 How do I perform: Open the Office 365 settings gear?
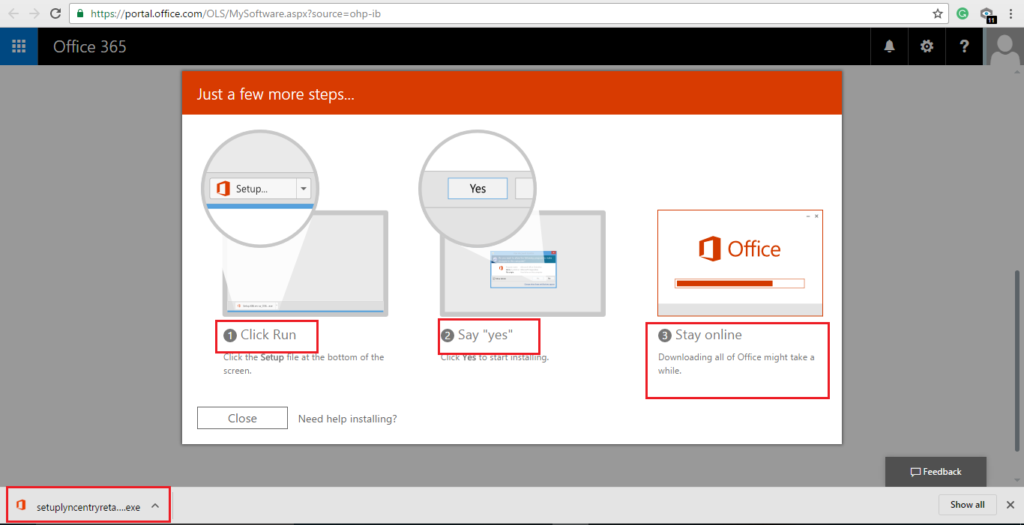click(x=927, y=46)
